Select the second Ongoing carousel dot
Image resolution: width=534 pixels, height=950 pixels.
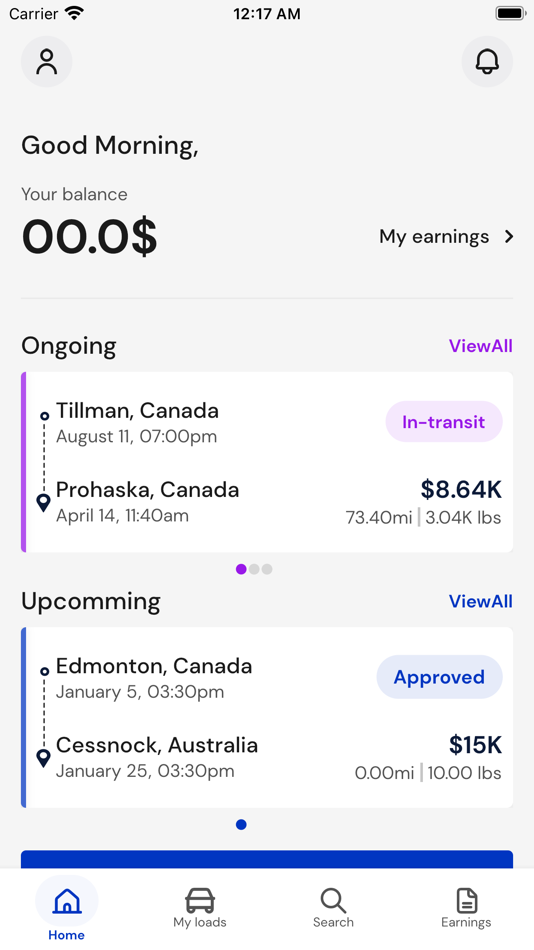pyautogui.click(x=254, y=569)
